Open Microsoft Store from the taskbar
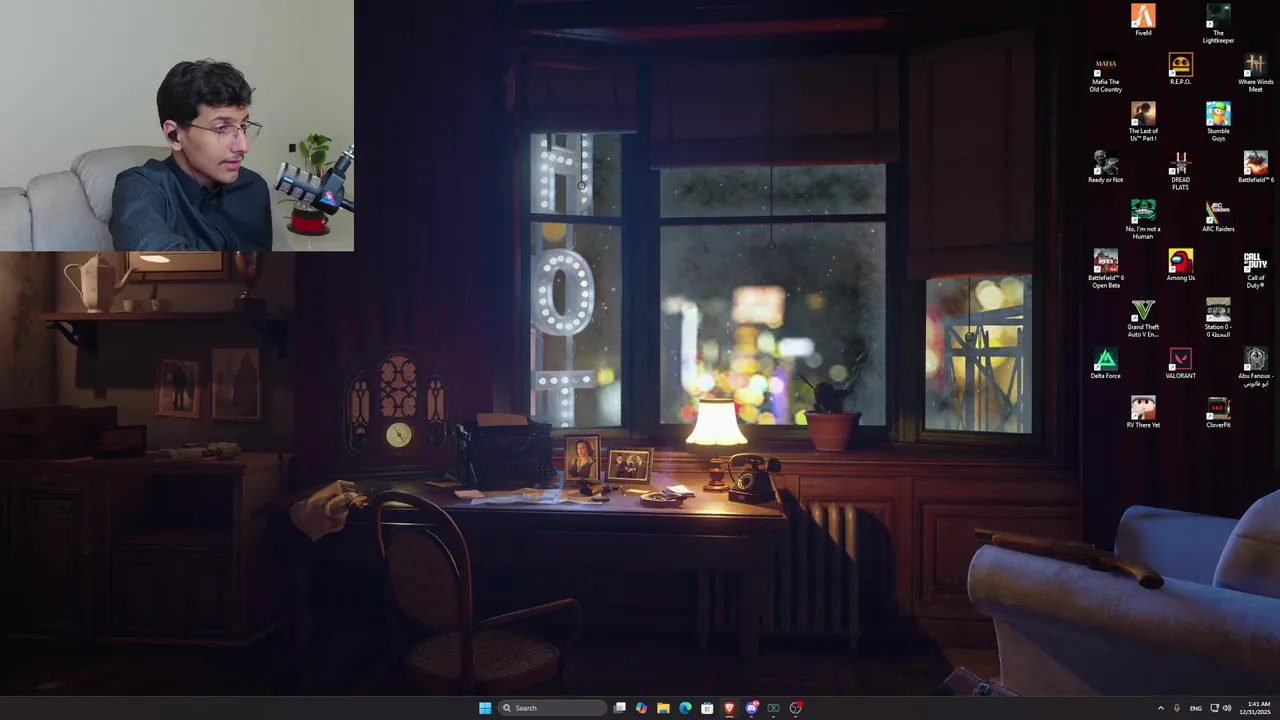This screenshot has width=1280, height=720. (707, 708)
